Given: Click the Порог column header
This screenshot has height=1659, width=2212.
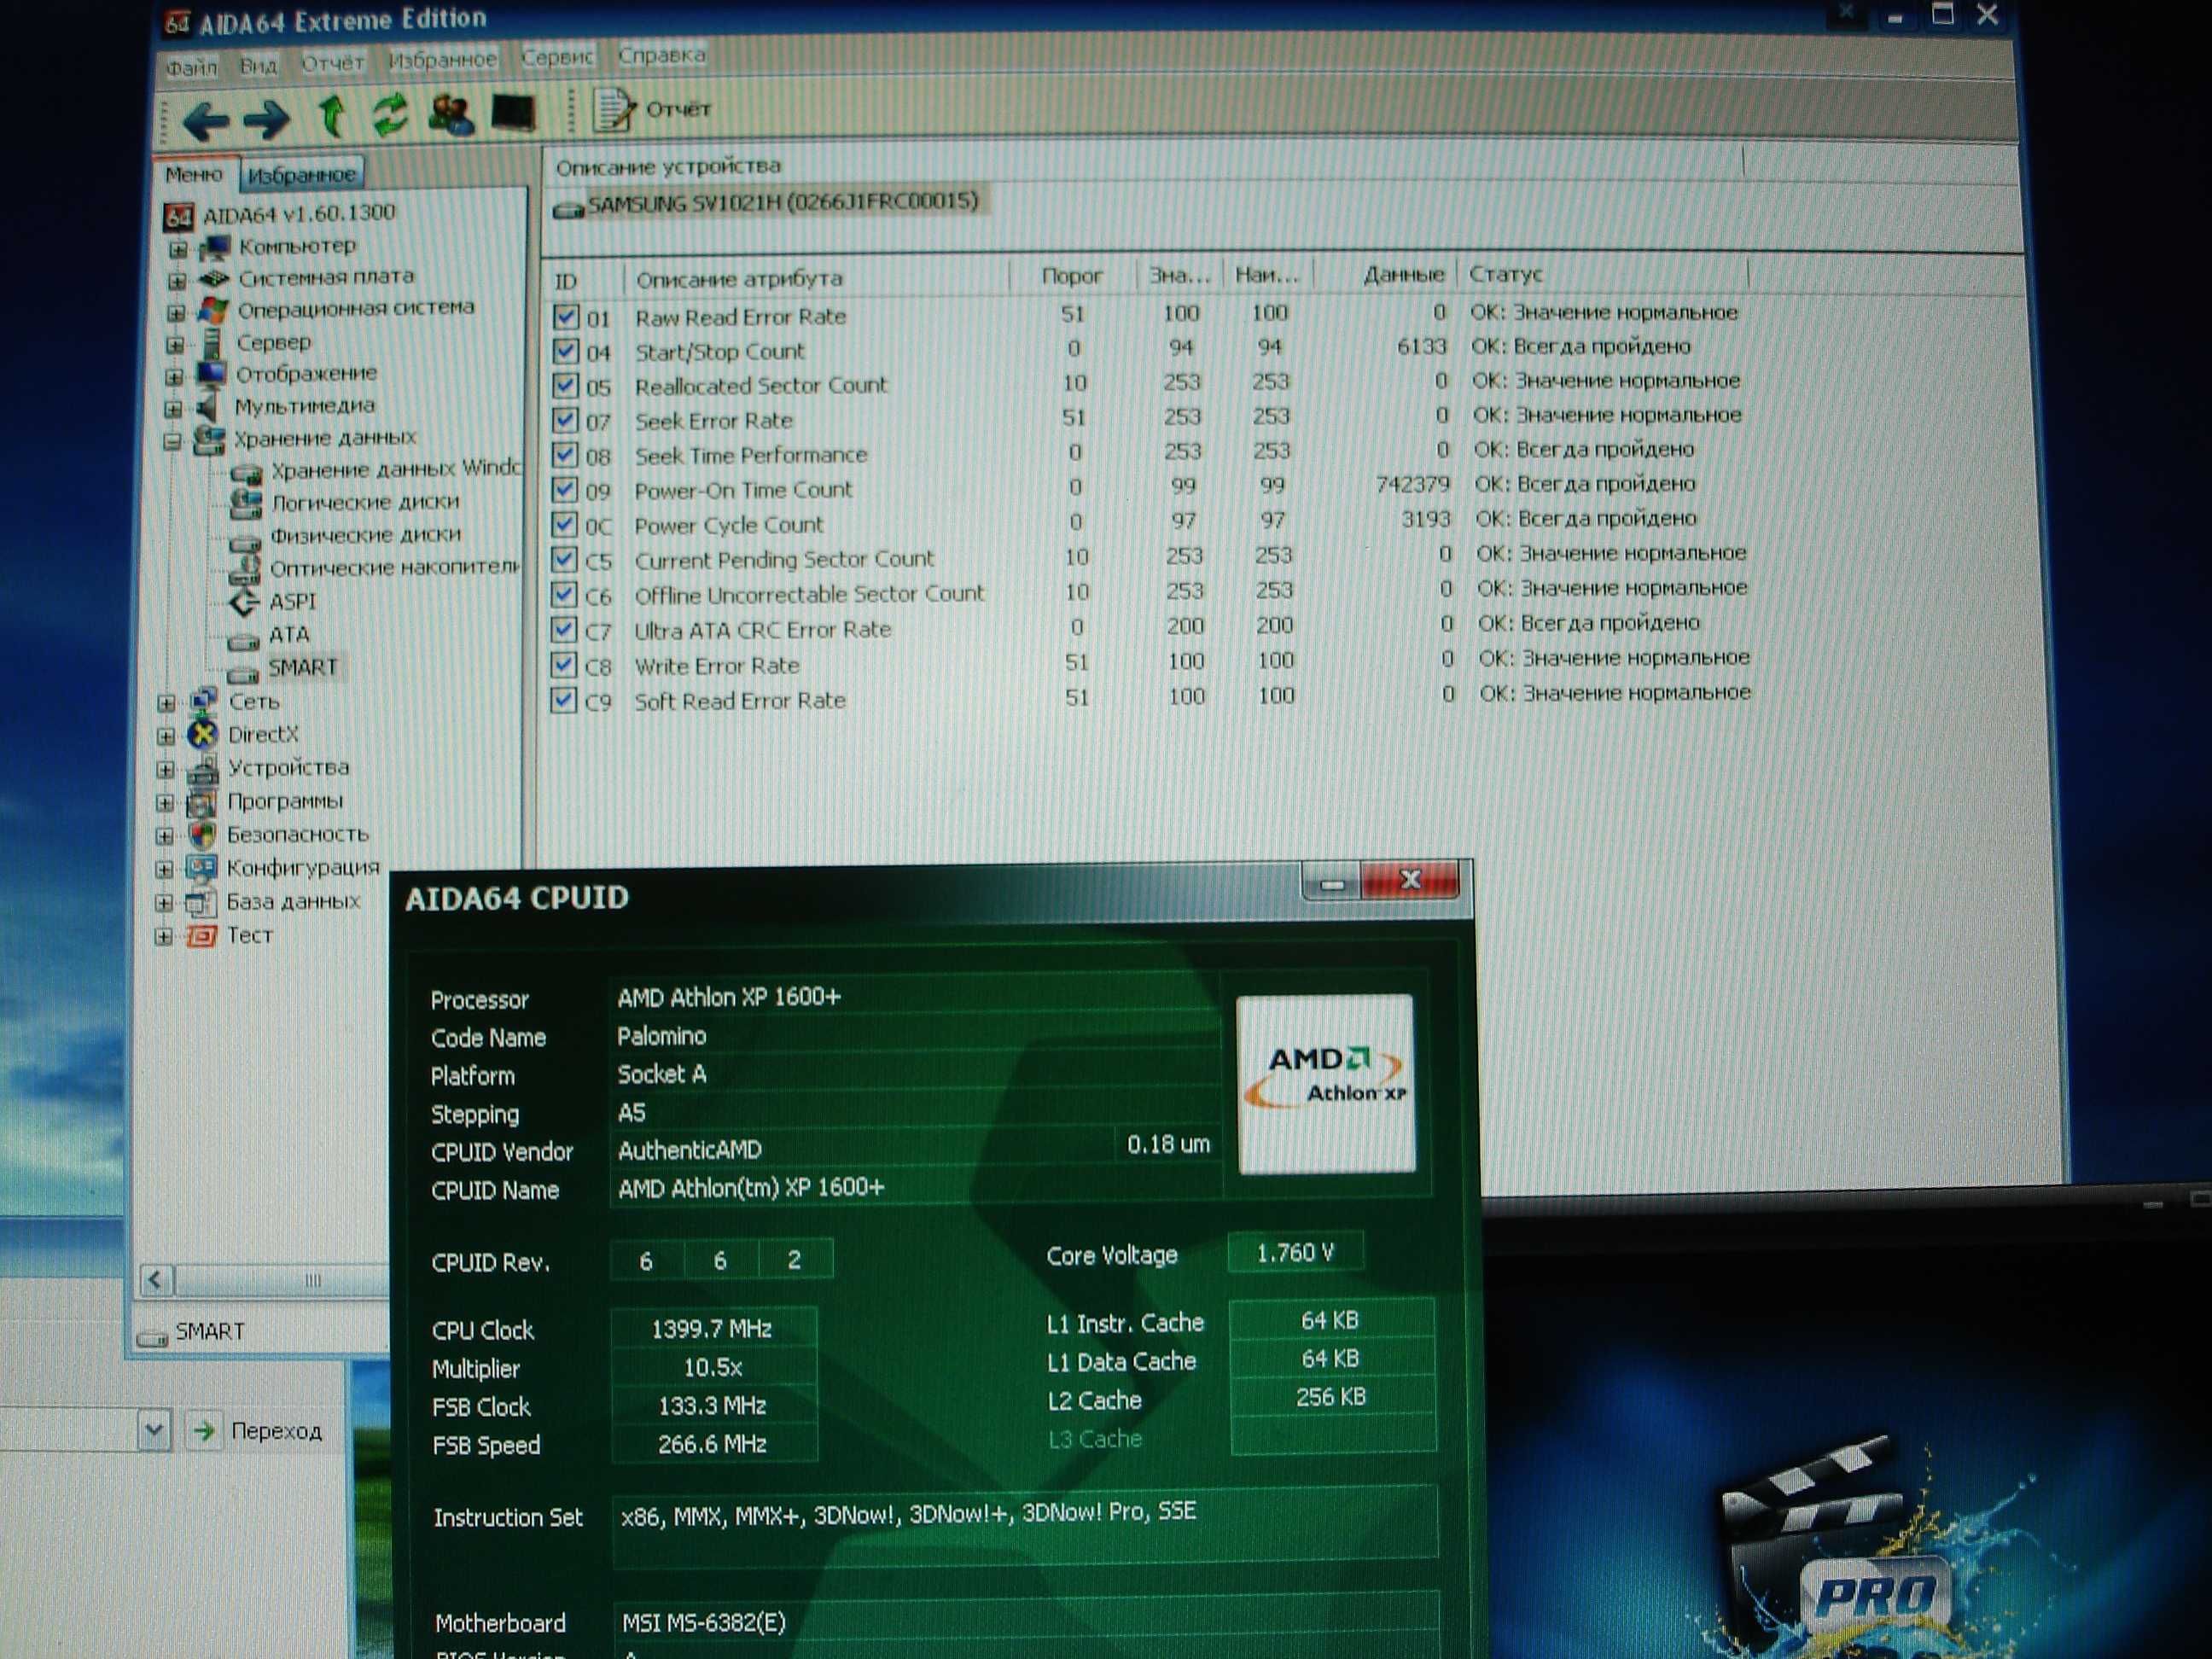Looking at the screenshot, I should point(1072,276).
